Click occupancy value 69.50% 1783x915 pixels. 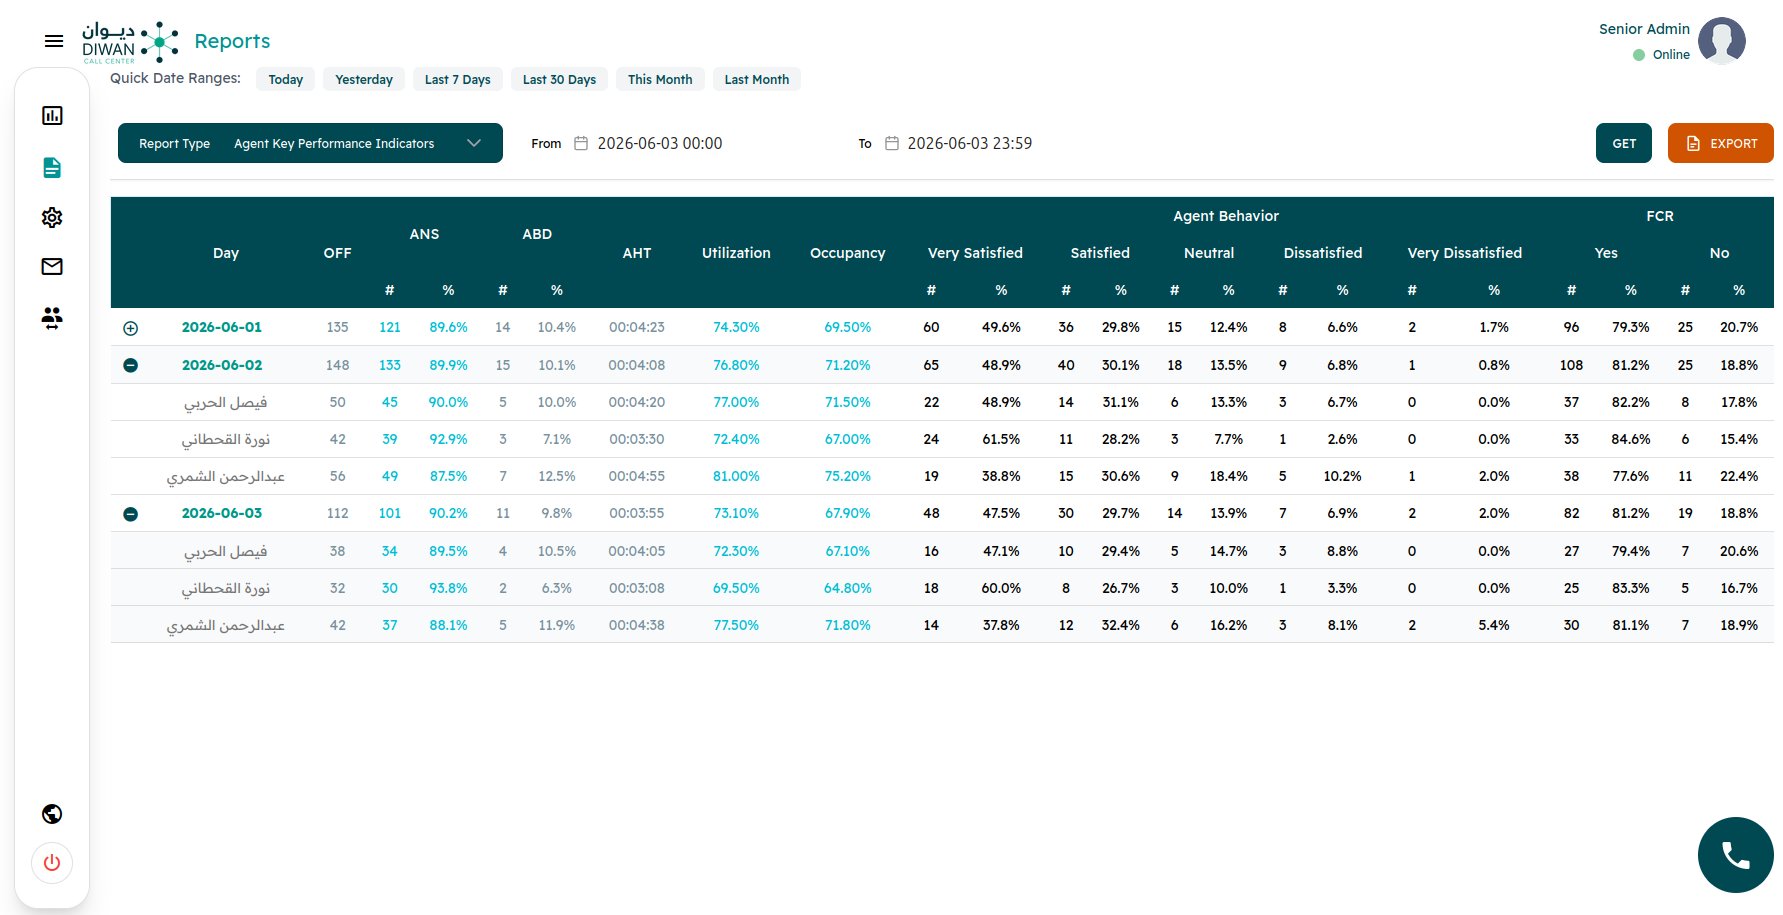[848, 327]
